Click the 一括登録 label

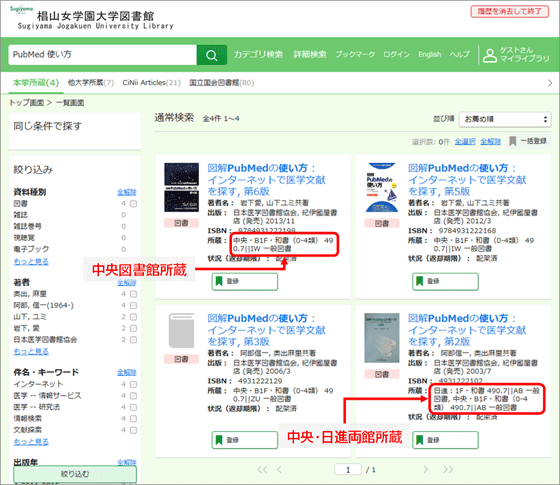click(x=533, y=141)
